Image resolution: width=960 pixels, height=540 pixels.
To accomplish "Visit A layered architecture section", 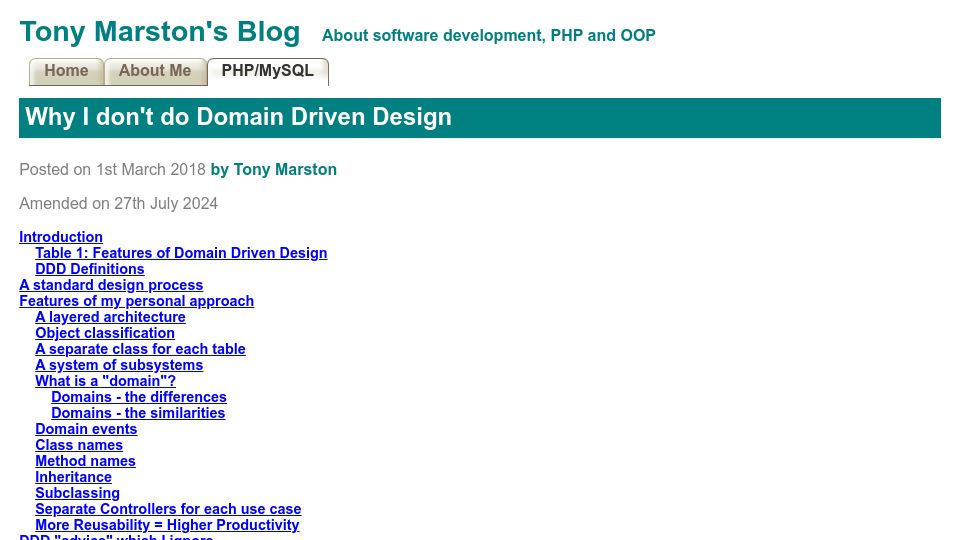I will (110, 317).
